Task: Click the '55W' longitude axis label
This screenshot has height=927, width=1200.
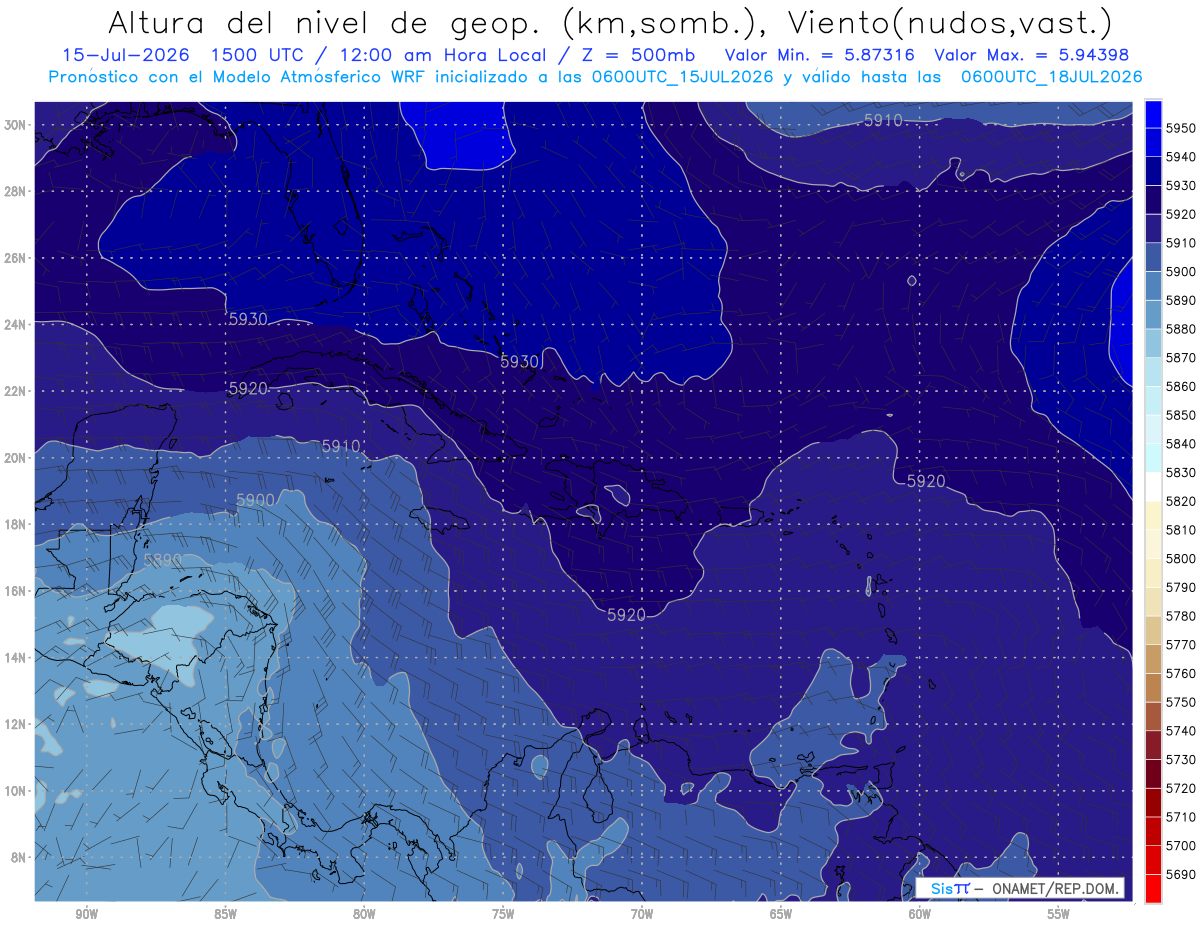Action: pos(1059,915)
